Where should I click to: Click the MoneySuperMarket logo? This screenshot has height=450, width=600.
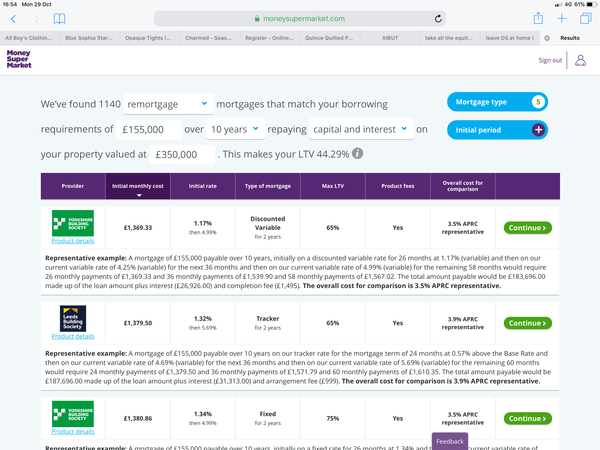pyautogui.click(x=19, y=59)
